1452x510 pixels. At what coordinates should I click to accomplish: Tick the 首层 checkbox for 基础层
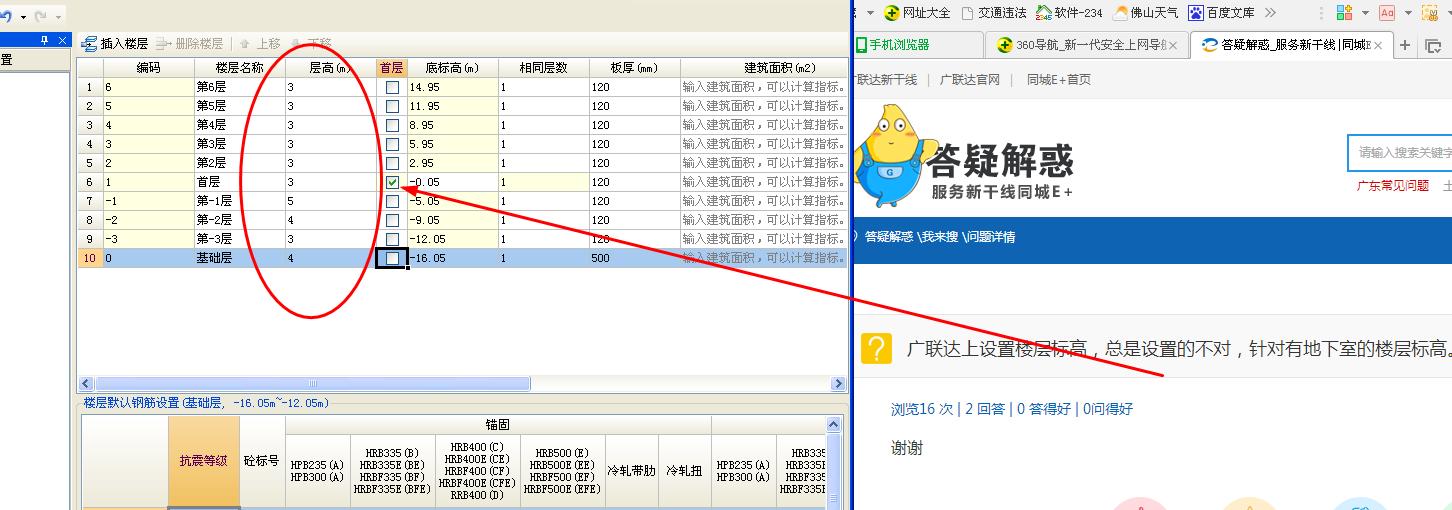click(392, 258)
